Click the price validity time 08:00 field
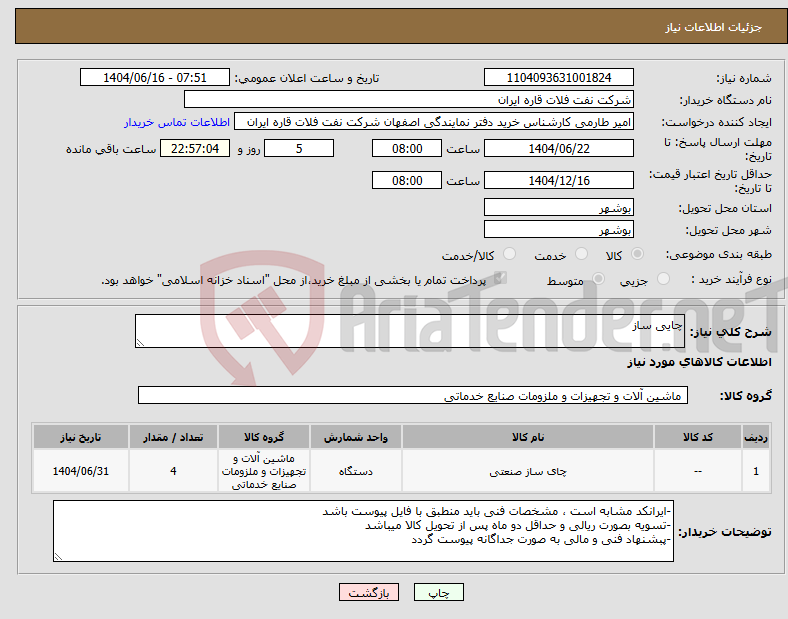 point(407,180)
